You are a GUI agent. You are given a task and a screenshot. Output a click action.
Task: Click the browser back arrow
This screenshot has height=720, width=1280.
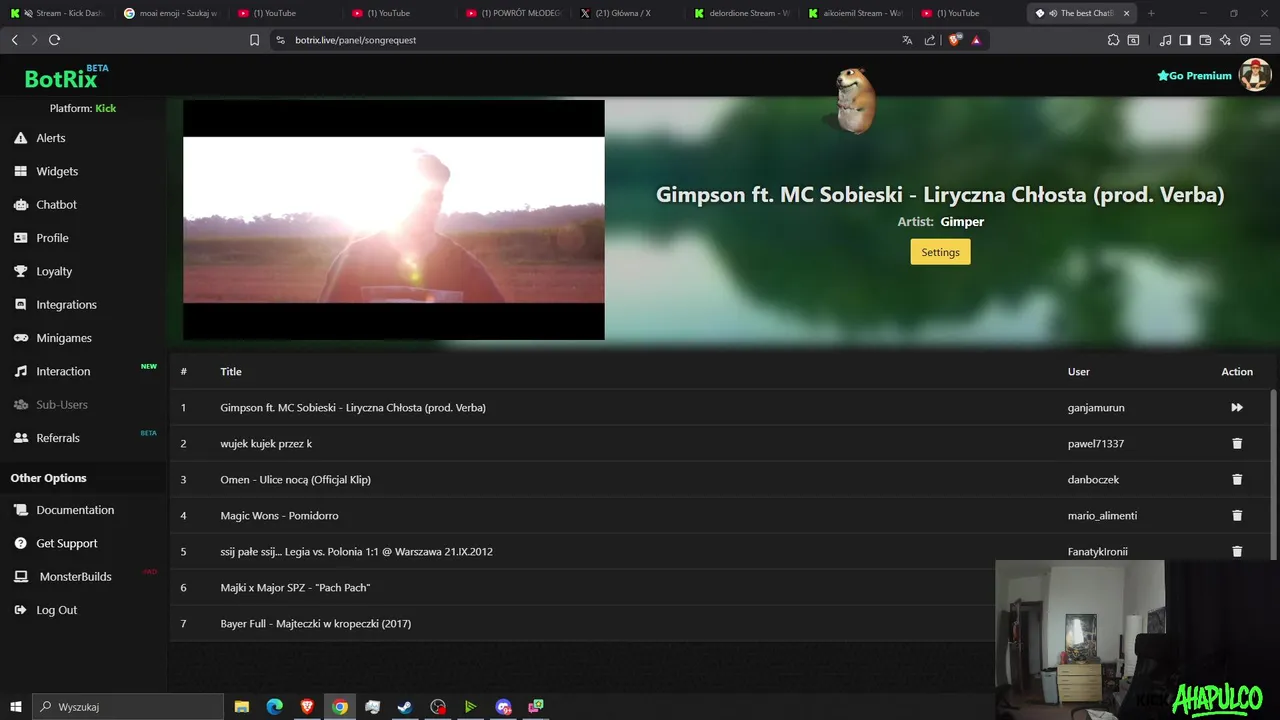(14, 40)
